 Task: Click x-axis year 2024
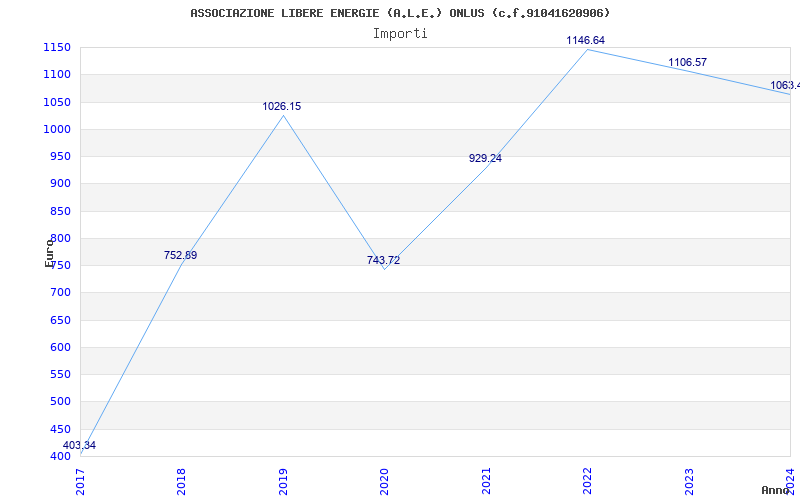pos(790,480)
